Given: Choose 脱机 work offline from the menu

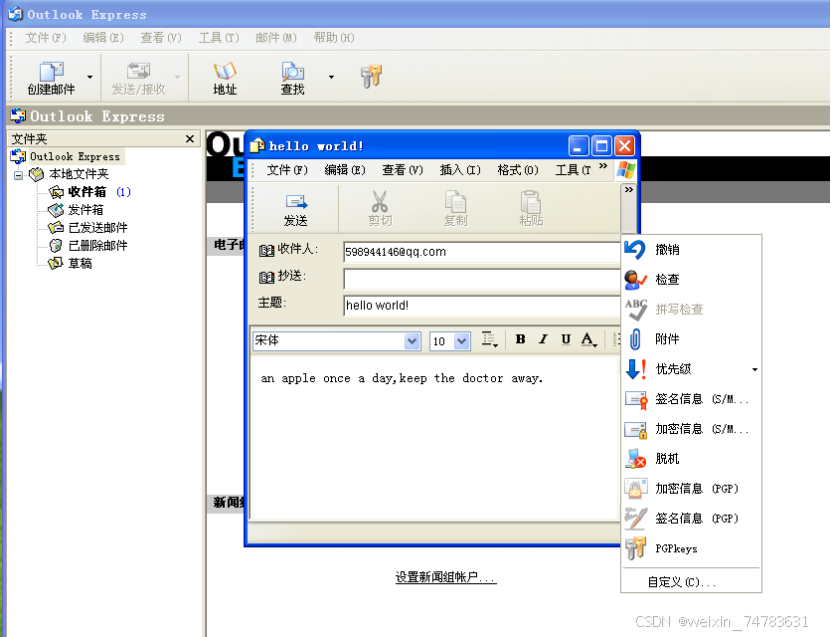Looking at the screenshot, I should (x=691, y=458).
